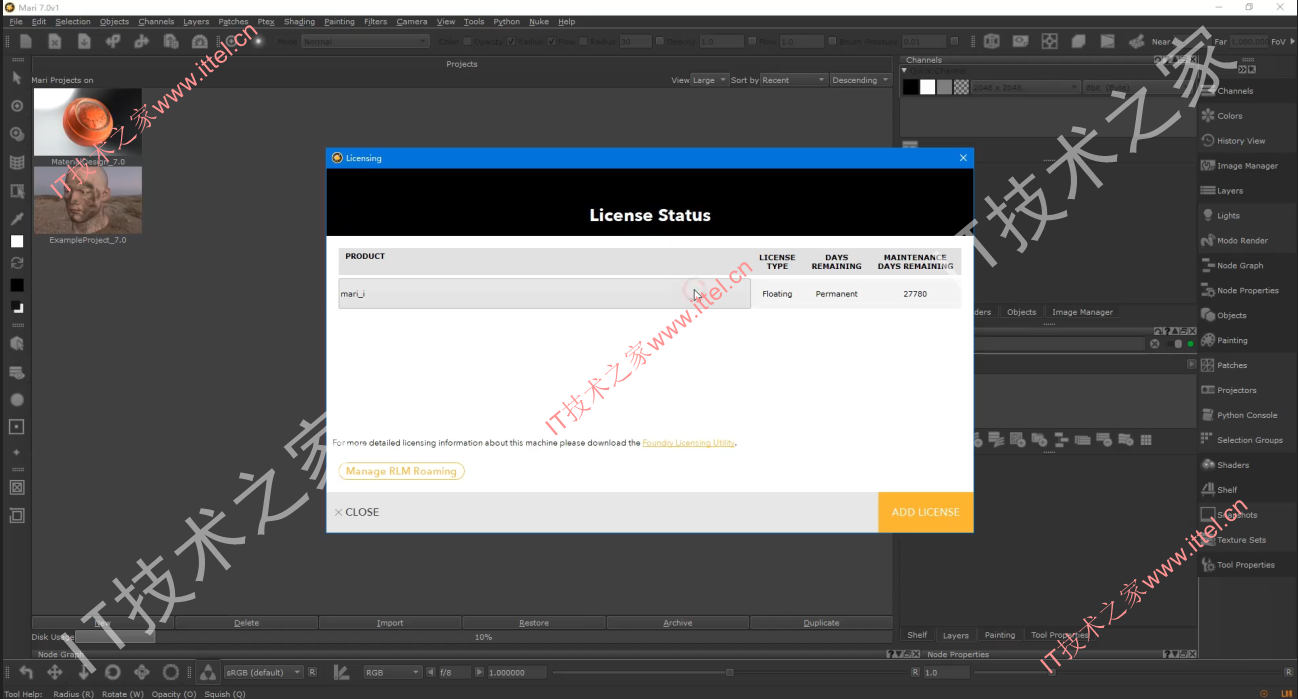Open Image Manager palette from sidebar
The width and height of the screenshot is (1298, 699).
(1247, 166)
